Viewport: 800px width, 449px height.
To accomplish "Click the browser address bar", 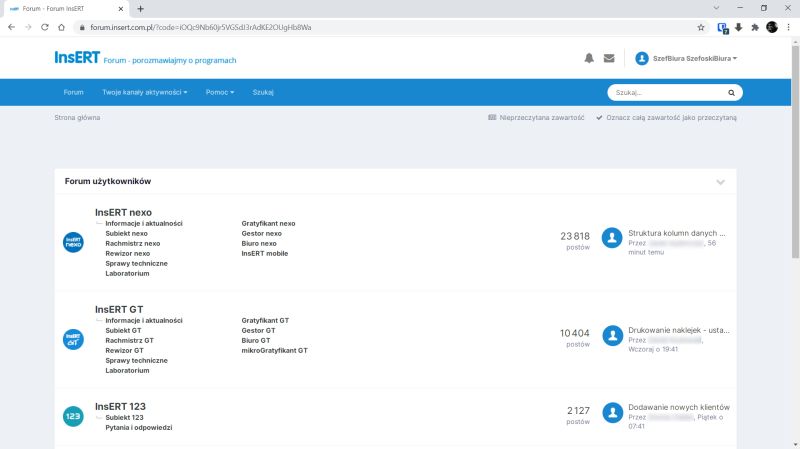I will (388, 28).
